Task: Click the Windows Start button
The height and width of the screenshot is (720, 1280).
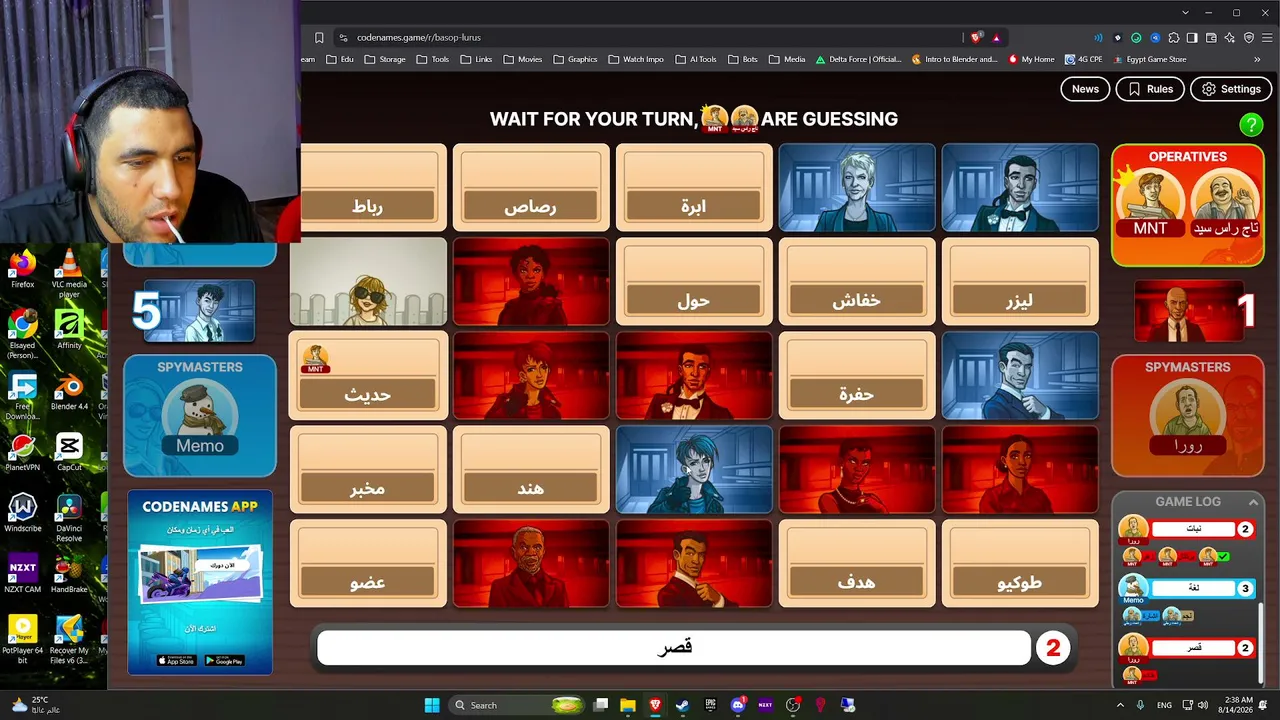Action: coord(432,705)
